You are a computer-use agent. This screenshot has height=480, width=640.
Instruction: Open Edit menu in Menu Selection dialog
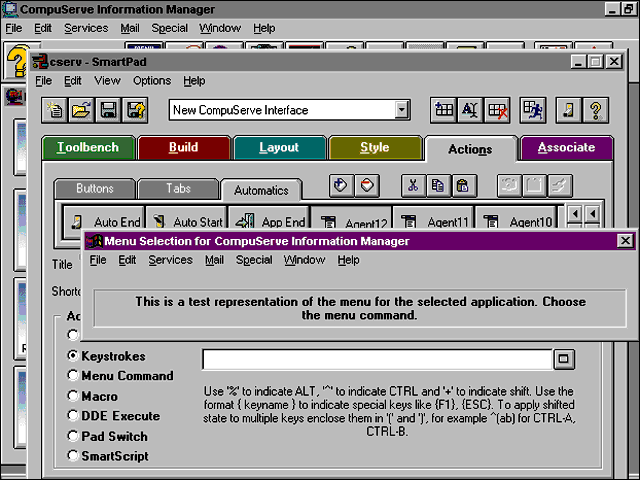[x=127, y=260]
